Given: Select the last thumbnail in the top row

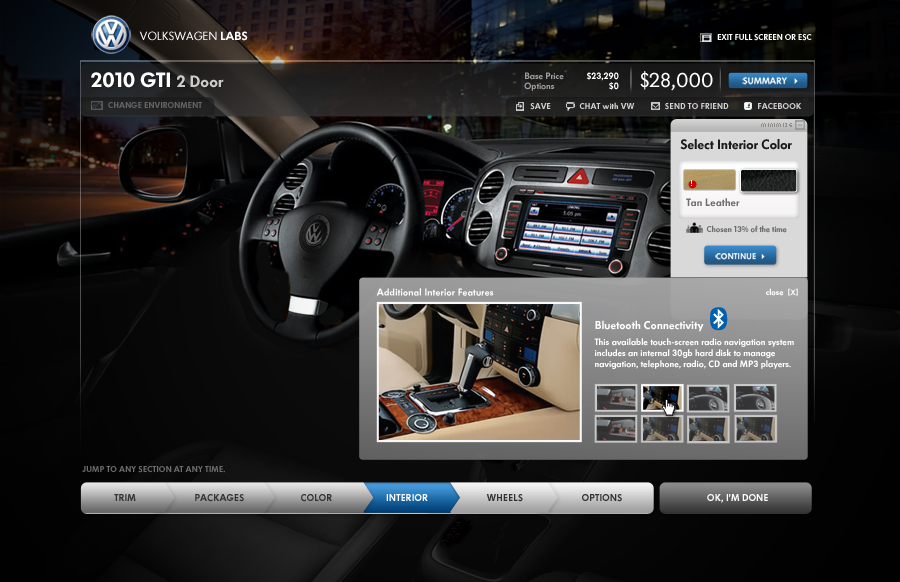Looking at the screenshot, I should pyautogui.click(x=755, y=398).
